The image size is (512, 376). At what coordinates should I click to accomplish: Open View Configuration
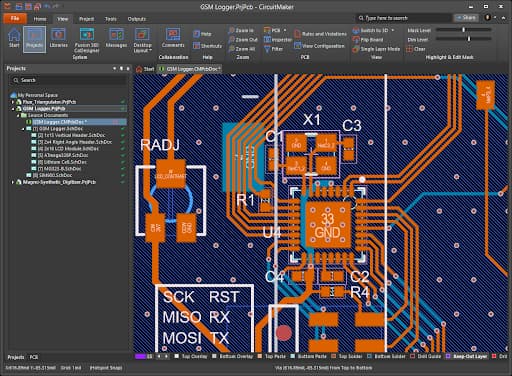tap(319, 46)
